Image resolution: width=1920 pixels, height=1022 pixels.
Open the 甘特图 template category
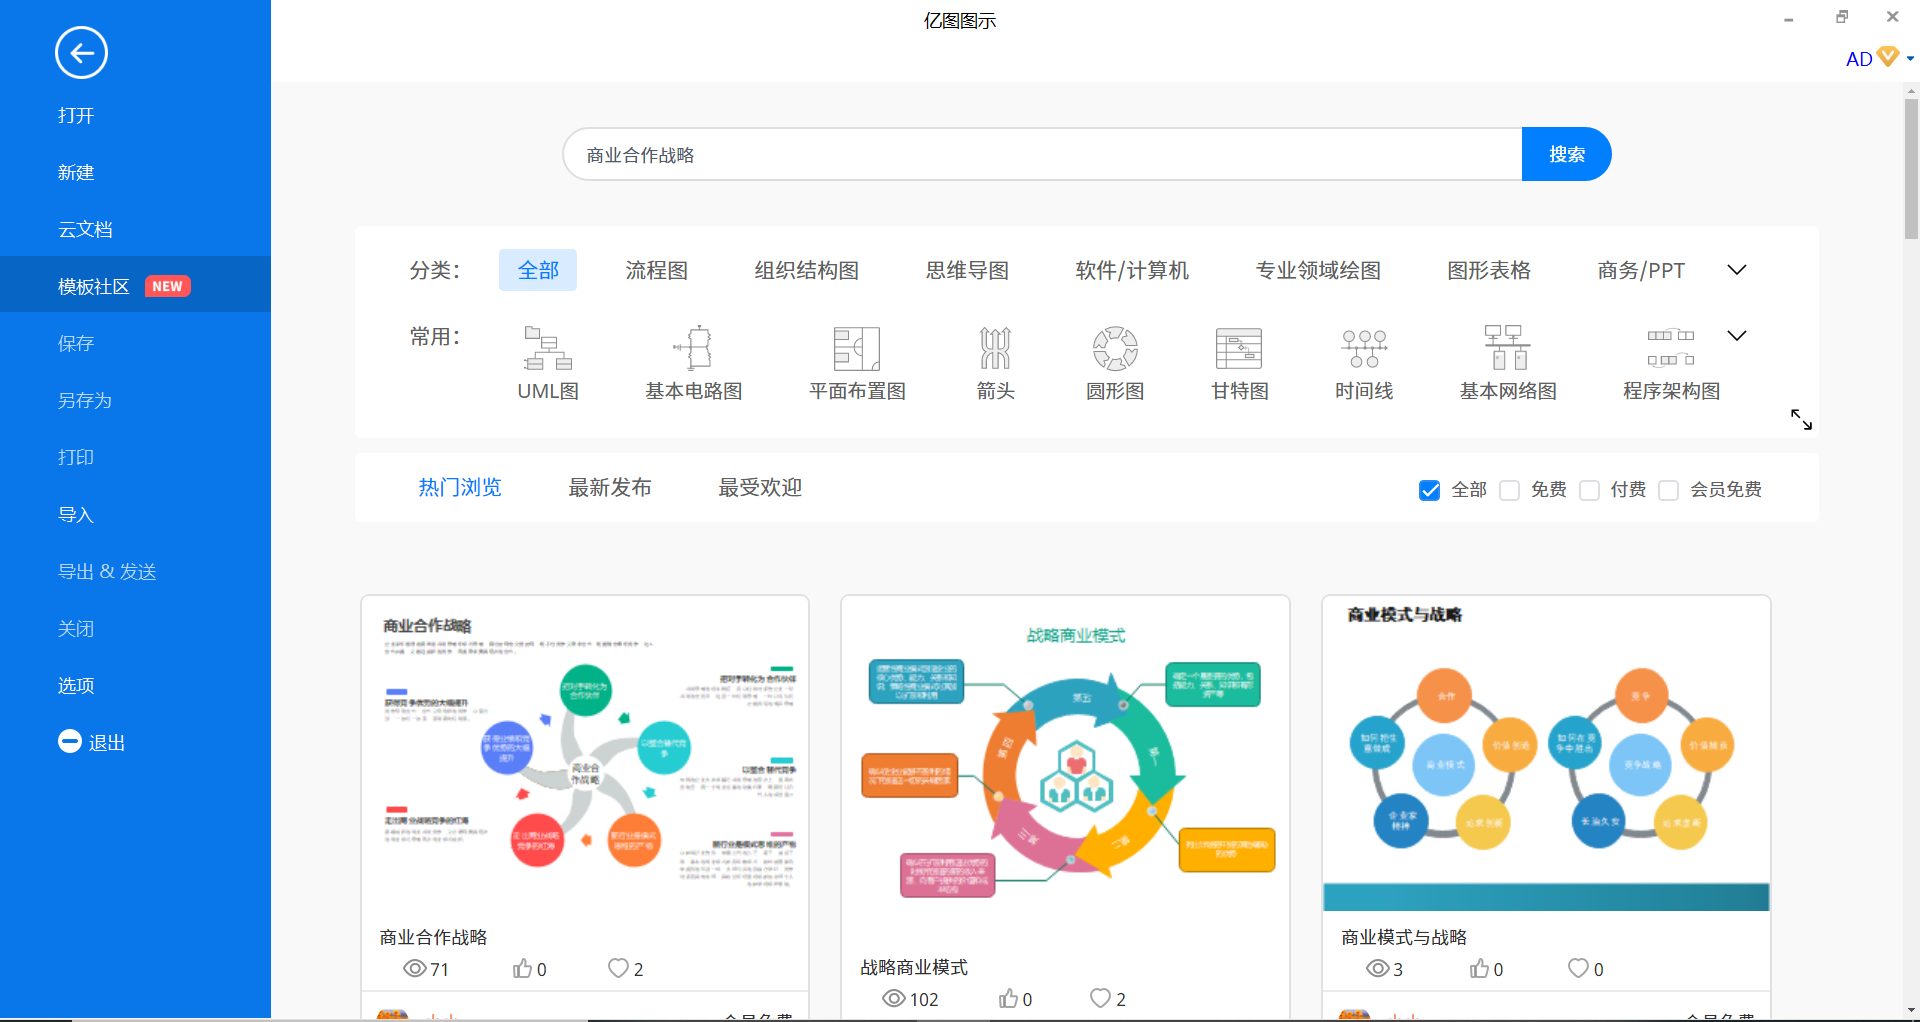click(x=1239, y=363)
